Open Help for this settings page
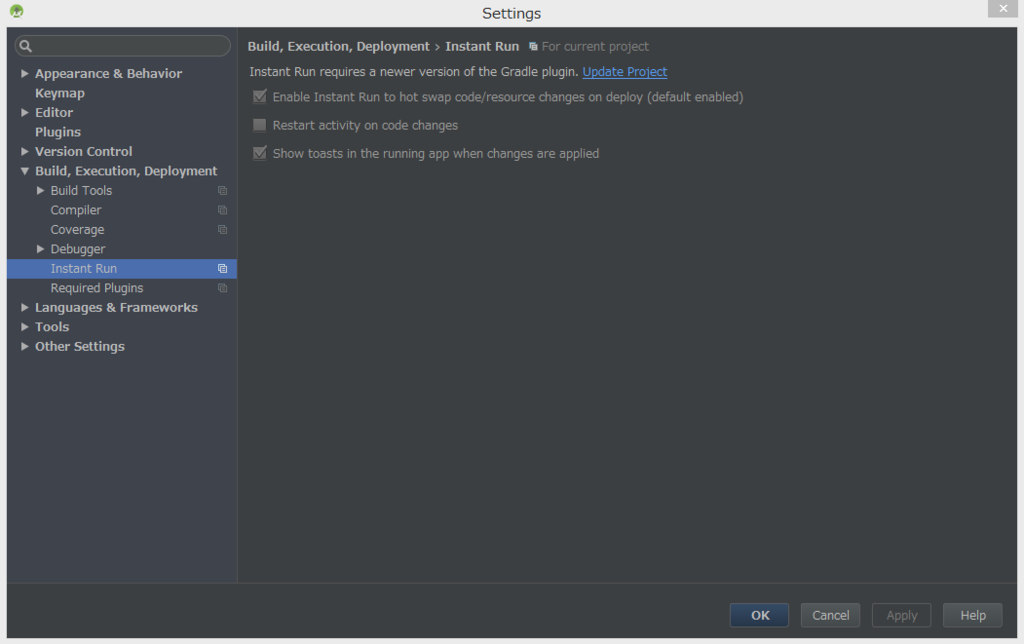This screenshot has width=1024, height=644. pos(972,615)
